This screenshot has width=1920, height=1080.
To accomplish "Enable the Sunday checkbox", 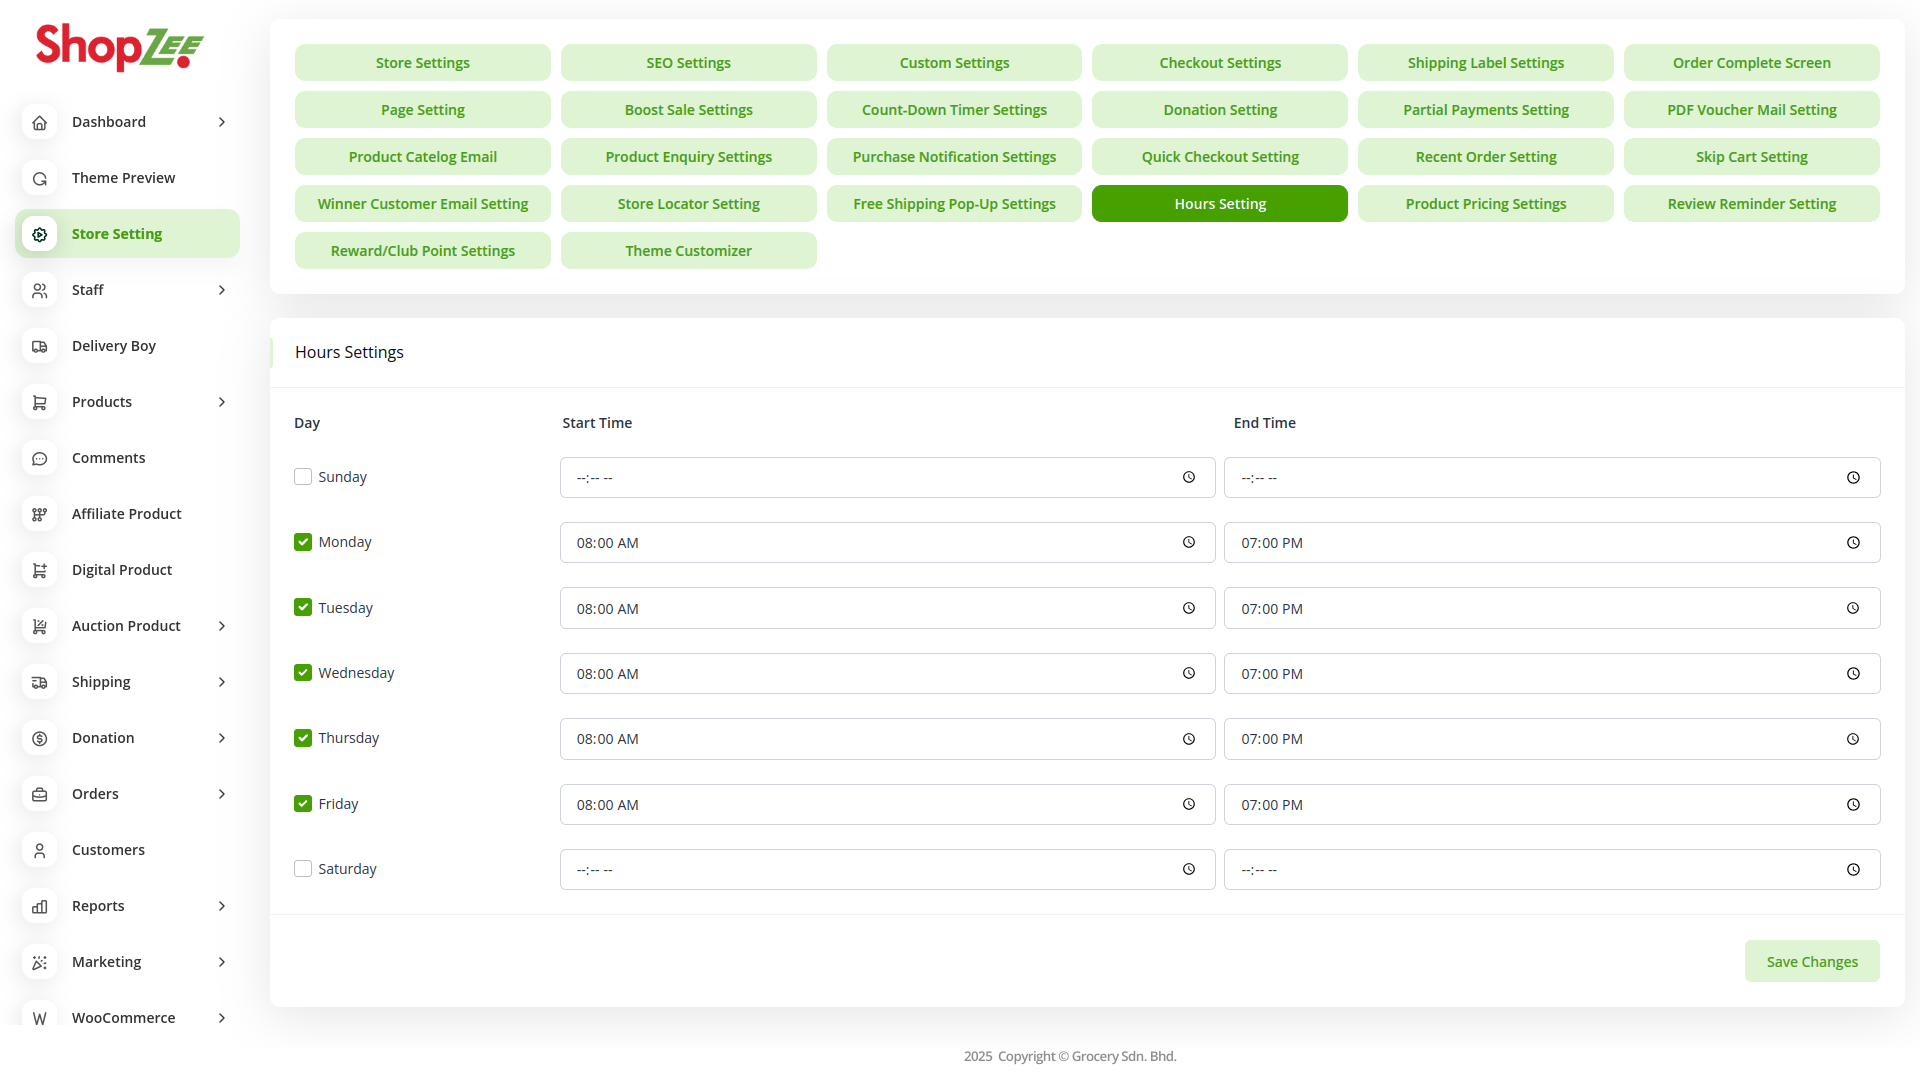I will (x=303, y=477).
